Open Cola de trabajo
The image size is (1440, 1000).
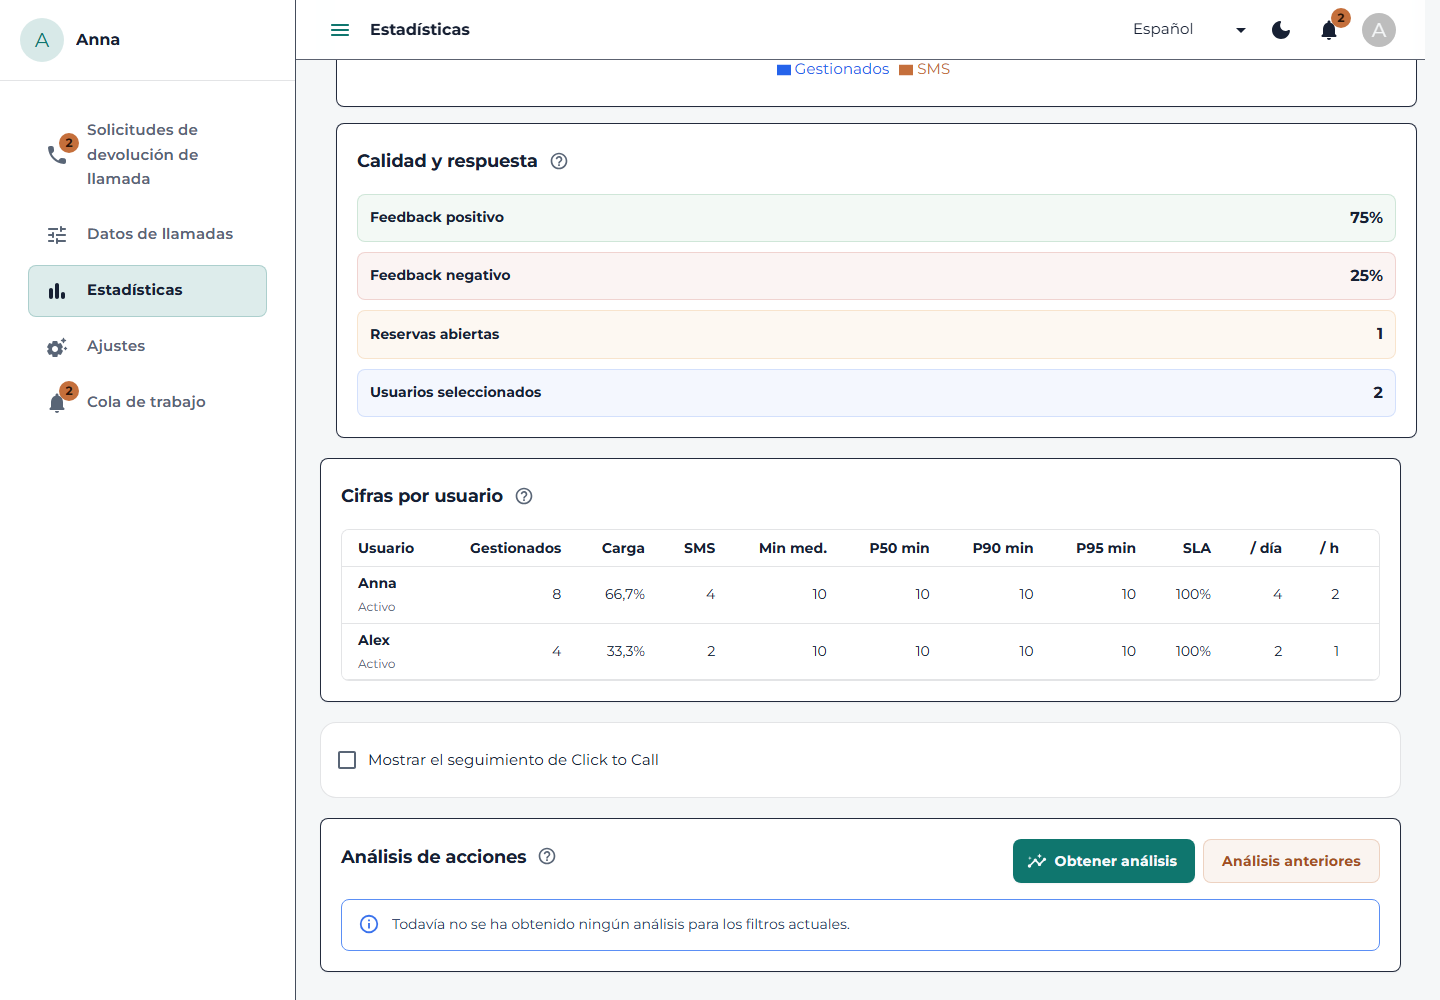(x=147, y=402)
